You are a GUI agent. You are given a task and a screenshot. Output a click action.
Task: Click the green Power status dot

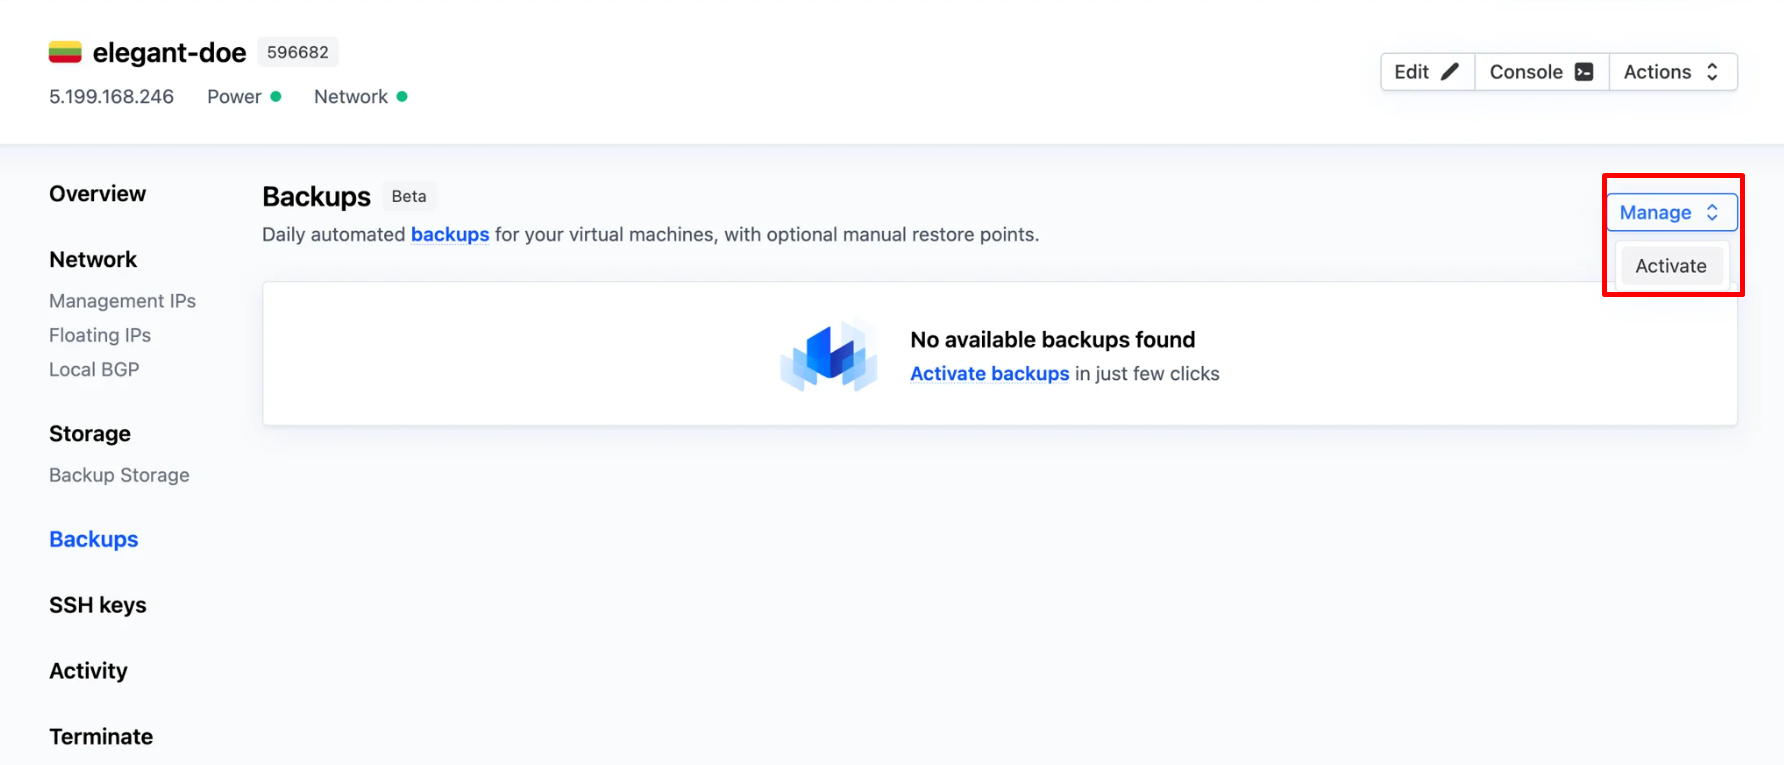pyautogui.click(x=276, y=97)
